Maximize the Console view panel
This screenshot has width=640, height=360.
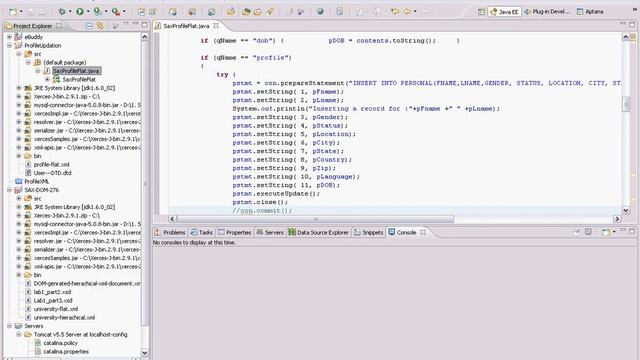(x=632, y=231)
